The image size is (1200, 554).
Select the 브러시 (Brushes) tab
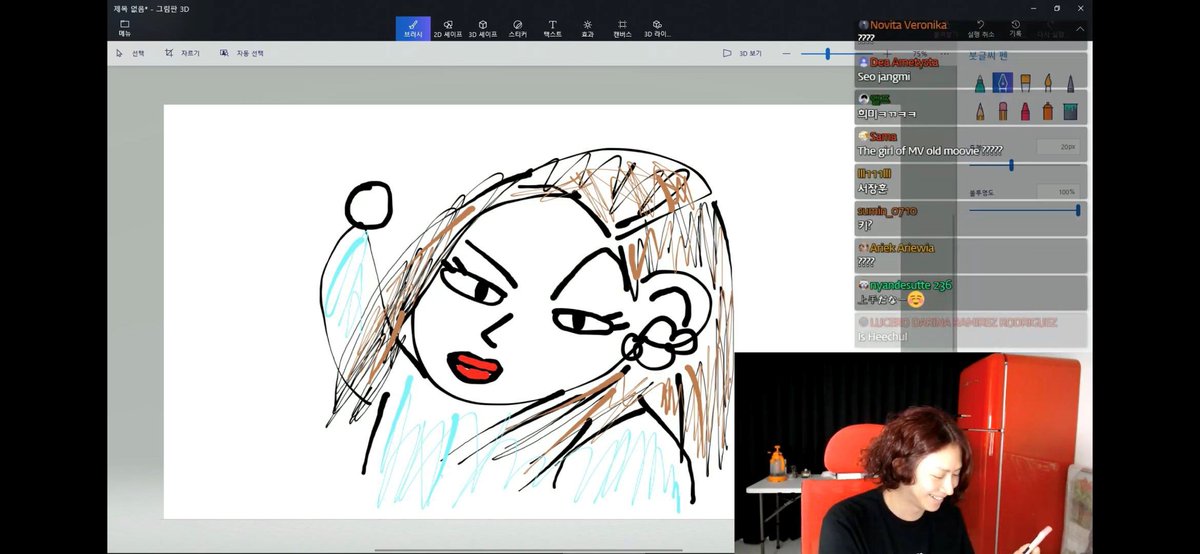[413, 28]
